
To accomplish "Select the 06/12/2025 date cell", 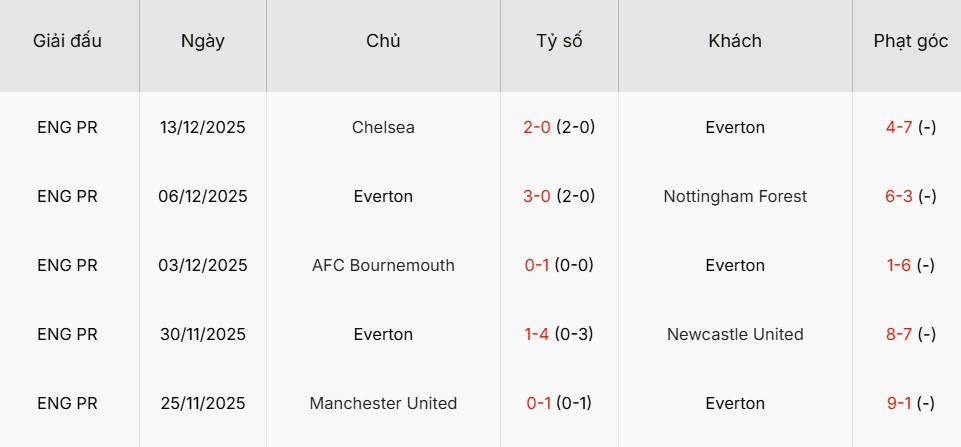I will click(x=203, y=196).
